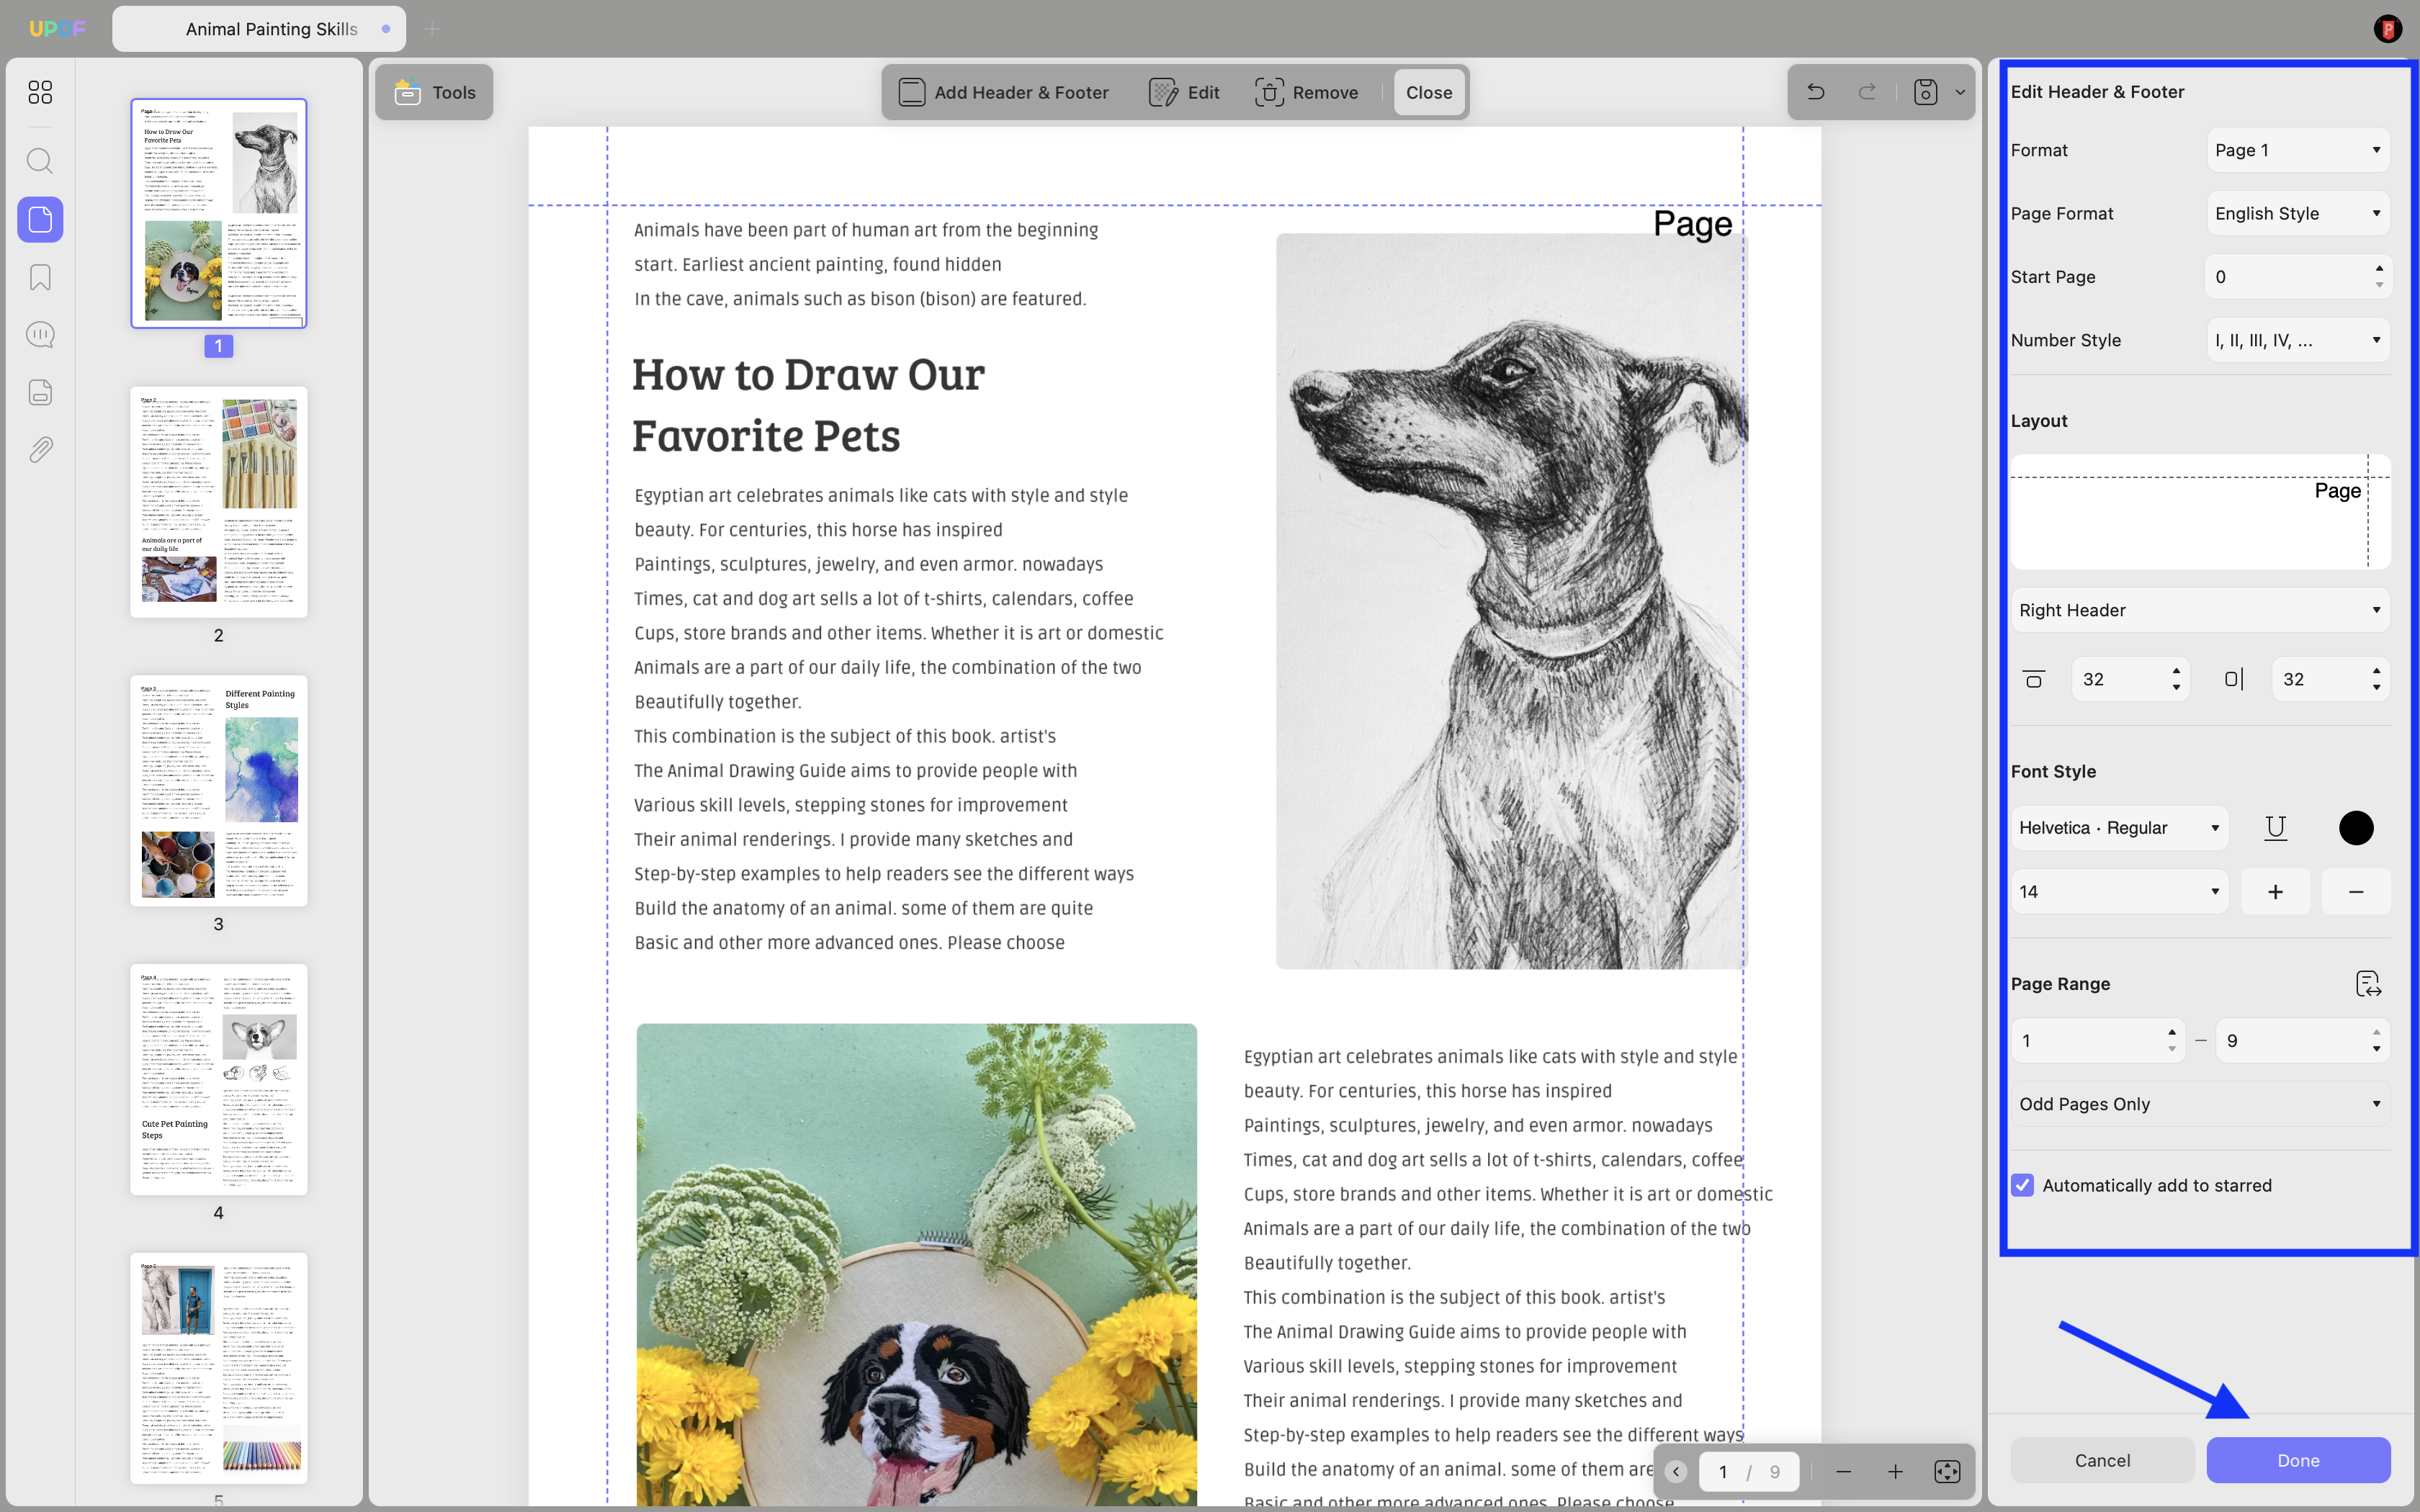Click the Done button
This screenshot has width=2420, height=1512.
[x=2298, y=1460]
